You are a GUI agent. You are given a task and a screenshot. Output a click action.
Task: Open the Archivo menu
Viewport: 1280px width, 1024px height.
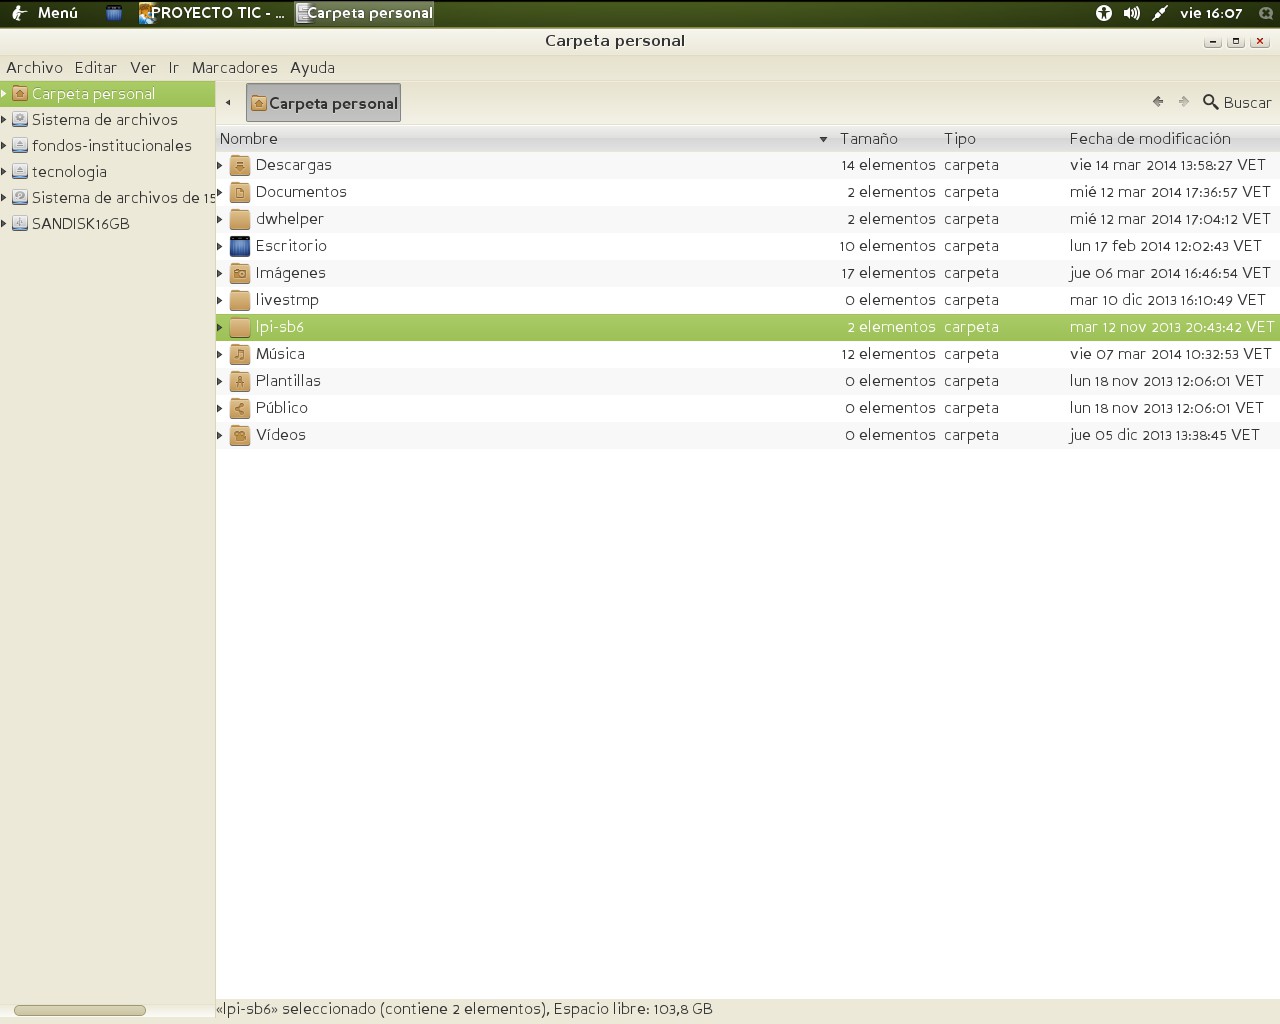pos(34,68)
